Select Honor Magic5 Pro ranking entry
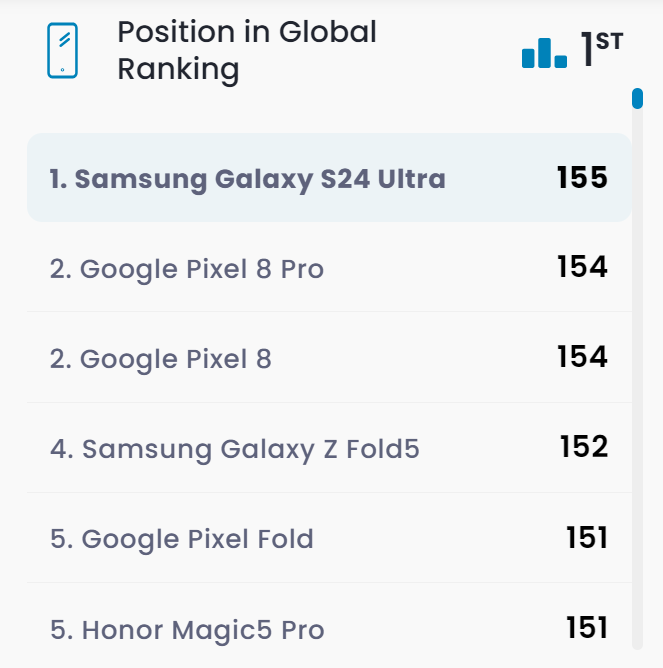The height and width of the screenshot is (668, 663). [x=187, y=630]
